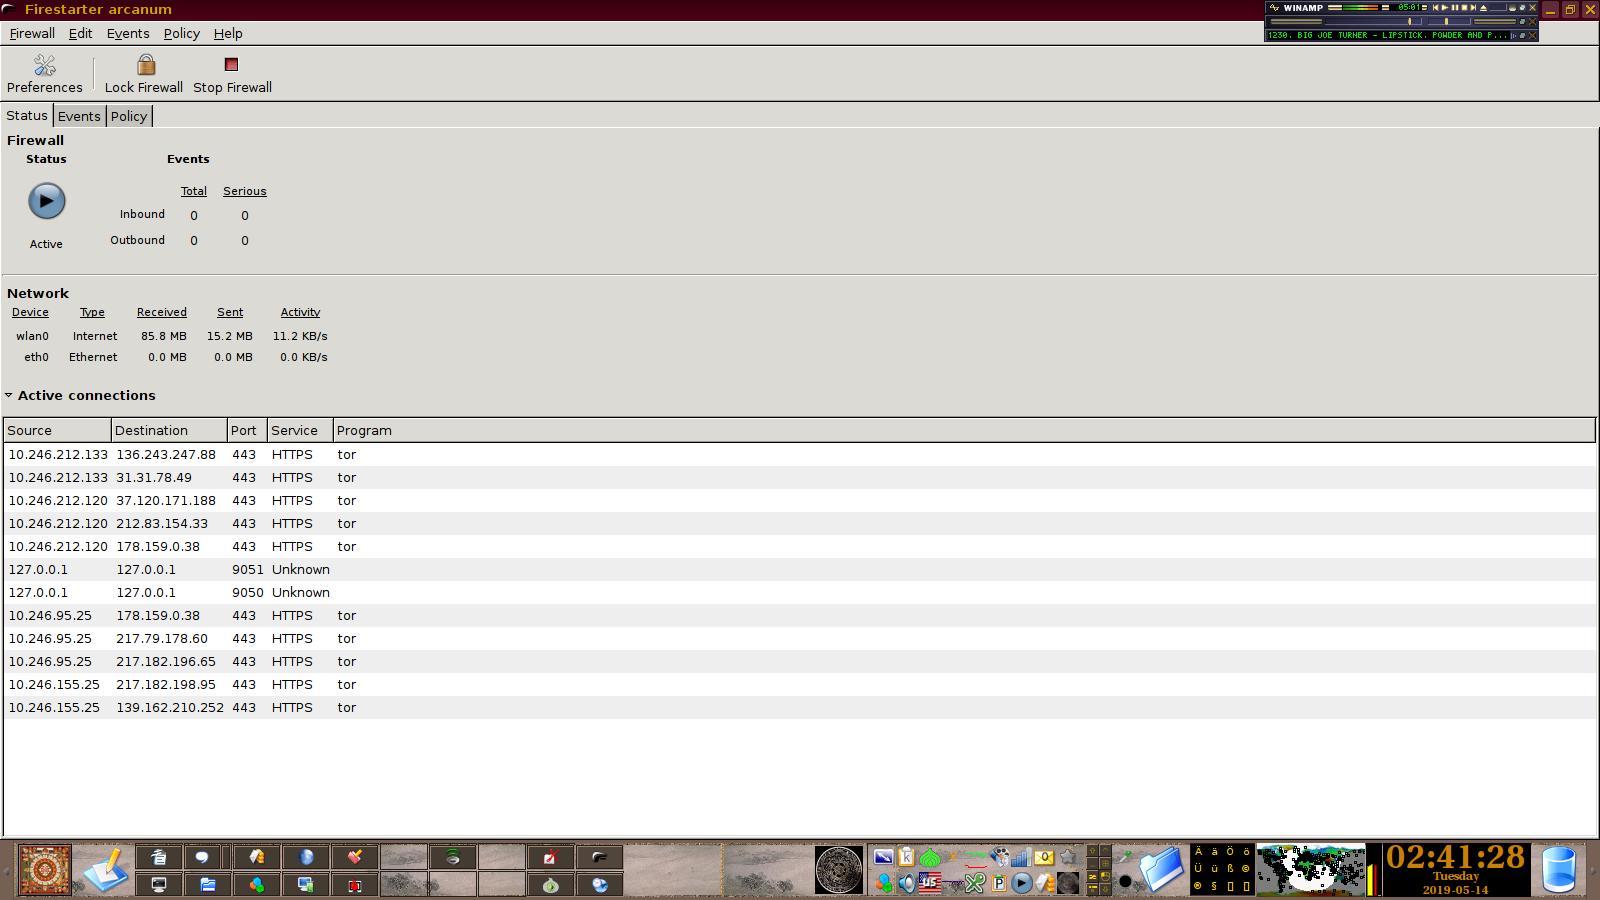
Task: Click Winamp next track button
Action: point(1473,8)
